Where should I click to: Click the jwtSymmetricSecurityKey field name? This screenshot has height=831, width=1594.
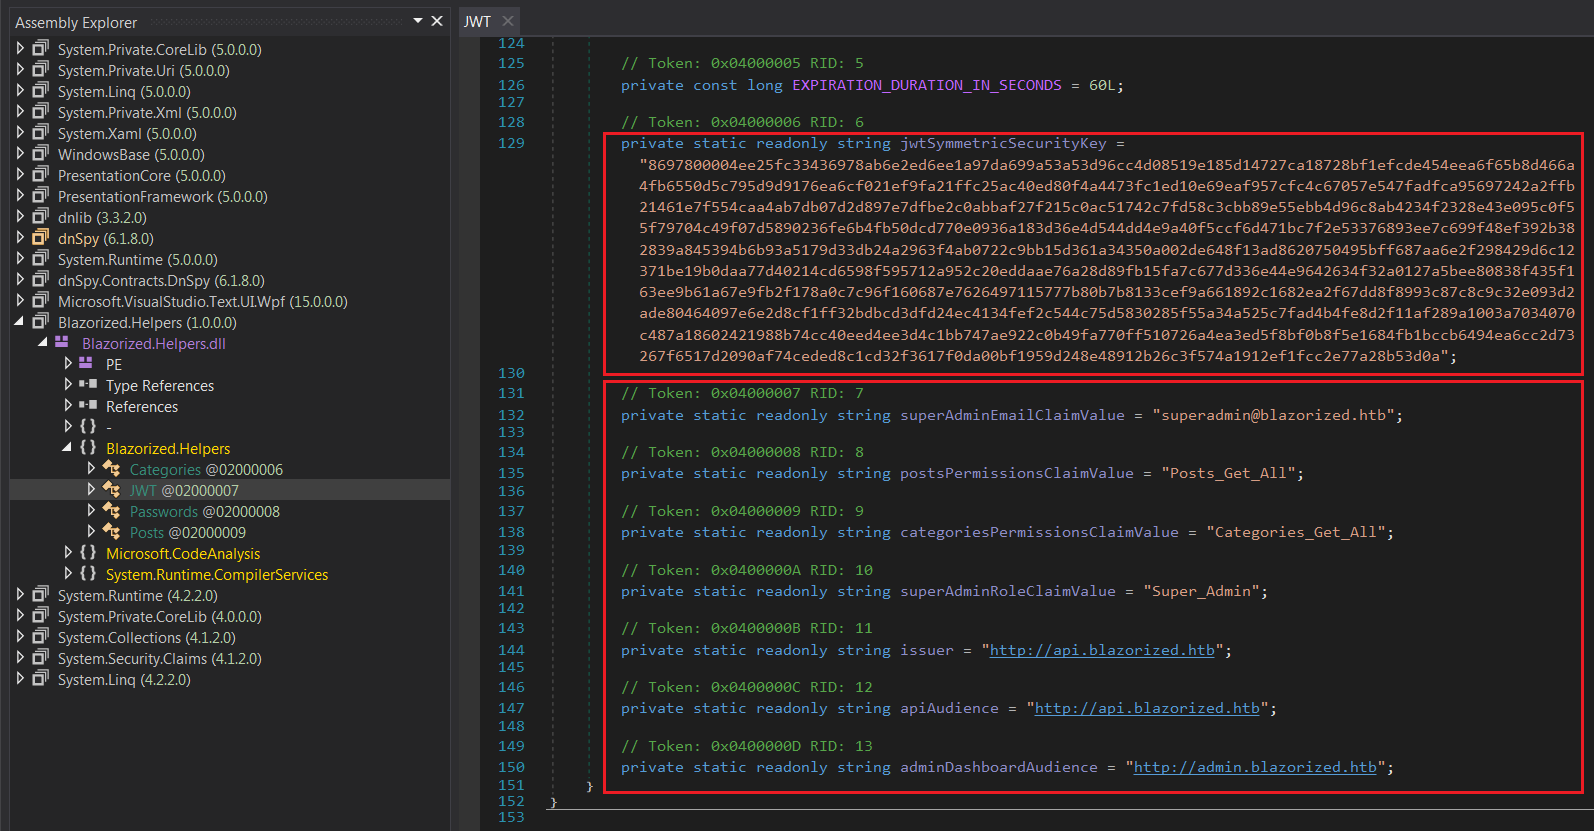click(x=1003, y=143)
